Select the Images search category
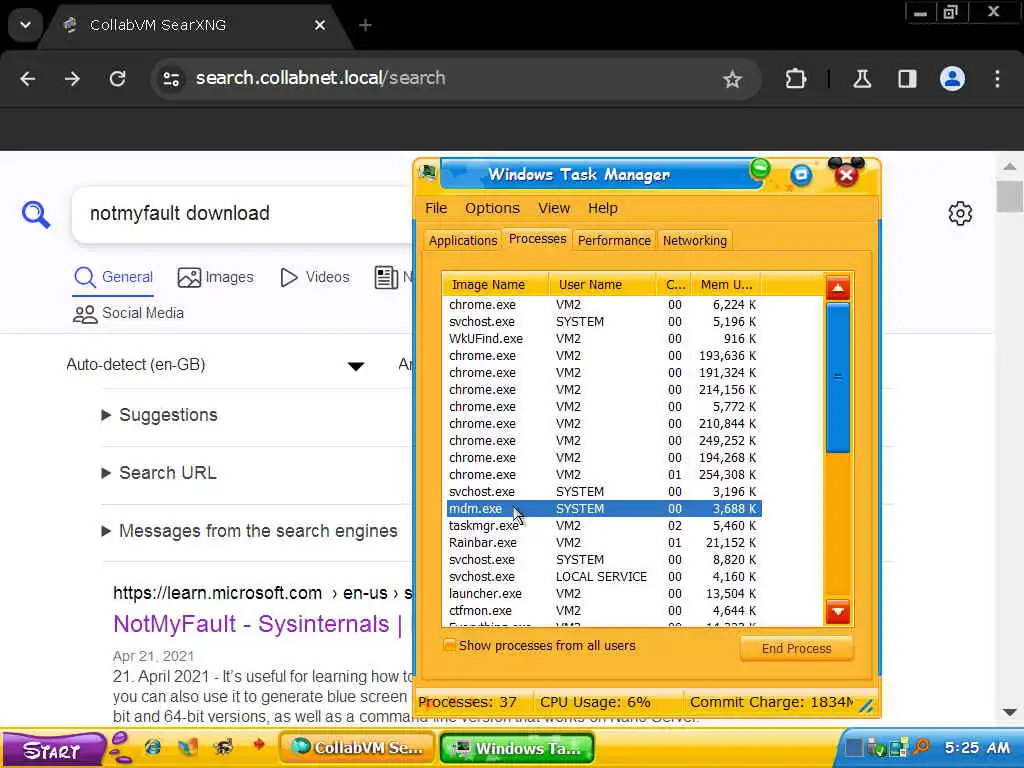1024x768 pixels. coord(216,278)
